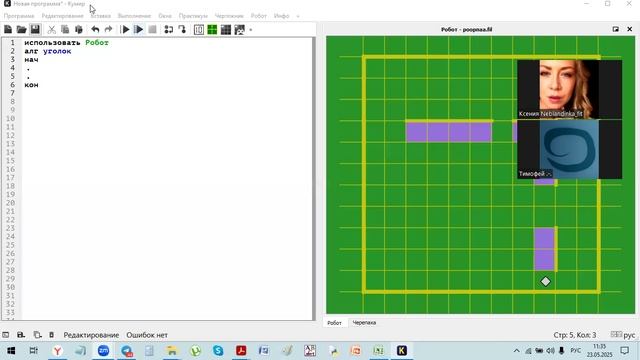This screenshot has height=360, width=640.
Task: Switch to the Робот tab
Action: point(334,322)
